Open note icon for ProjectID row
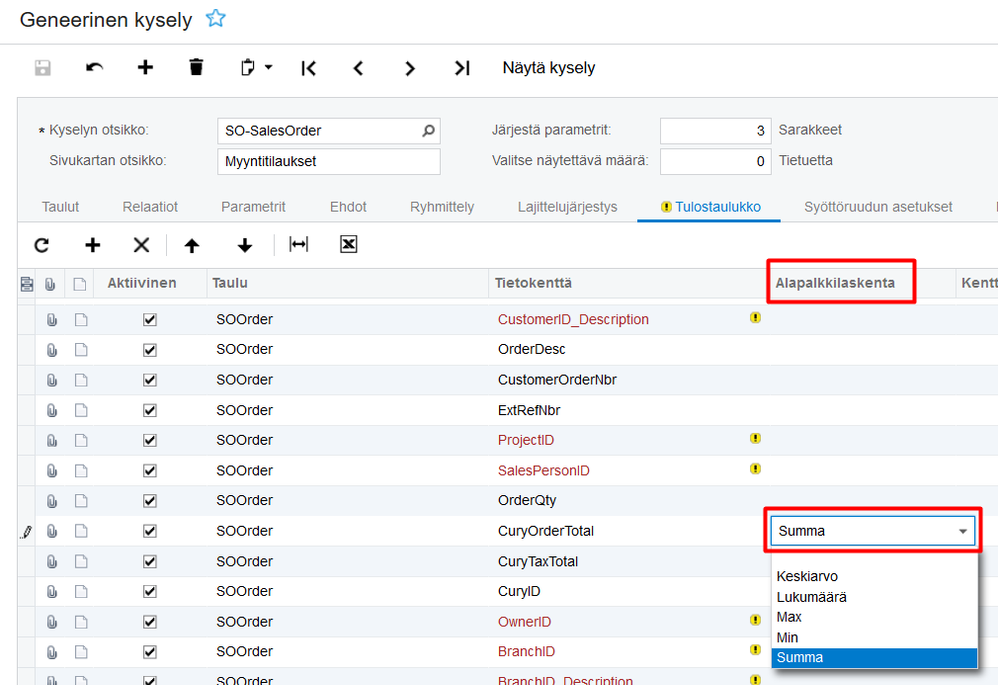The image size is (998, 685). (81, 441)
